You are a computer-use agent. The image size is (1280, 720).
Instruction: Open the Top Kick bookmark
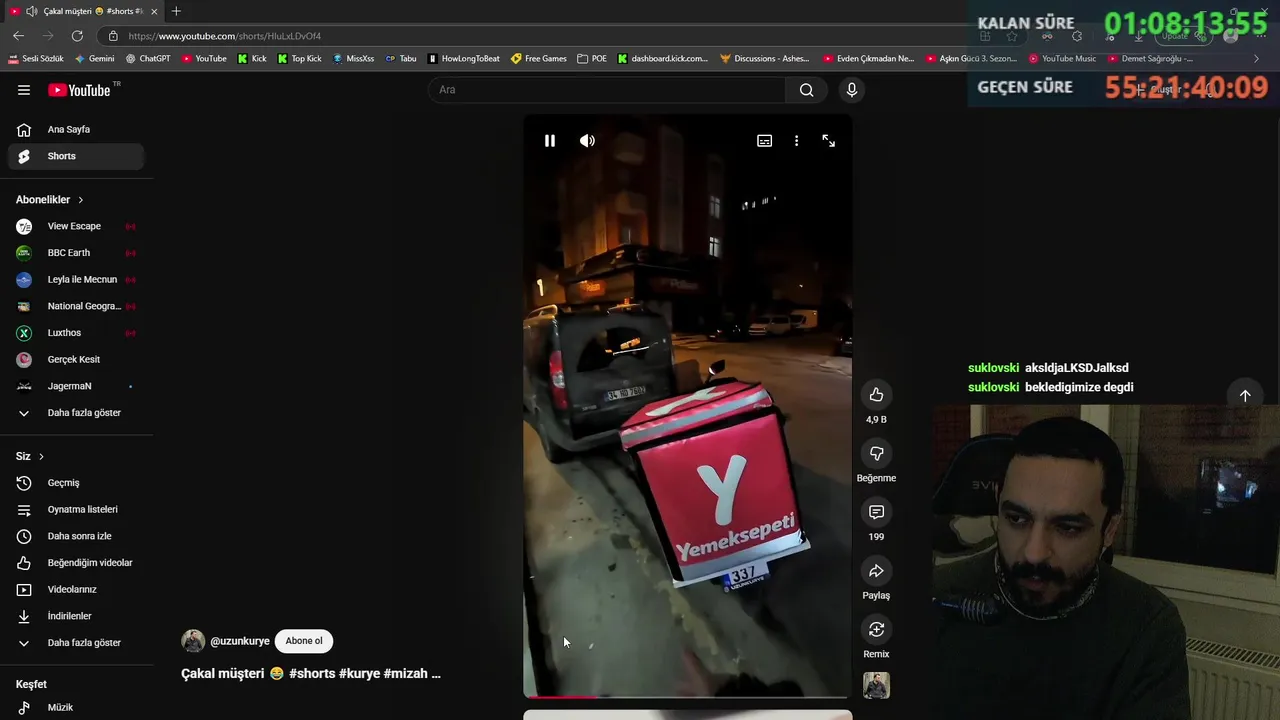click(299, 59)
